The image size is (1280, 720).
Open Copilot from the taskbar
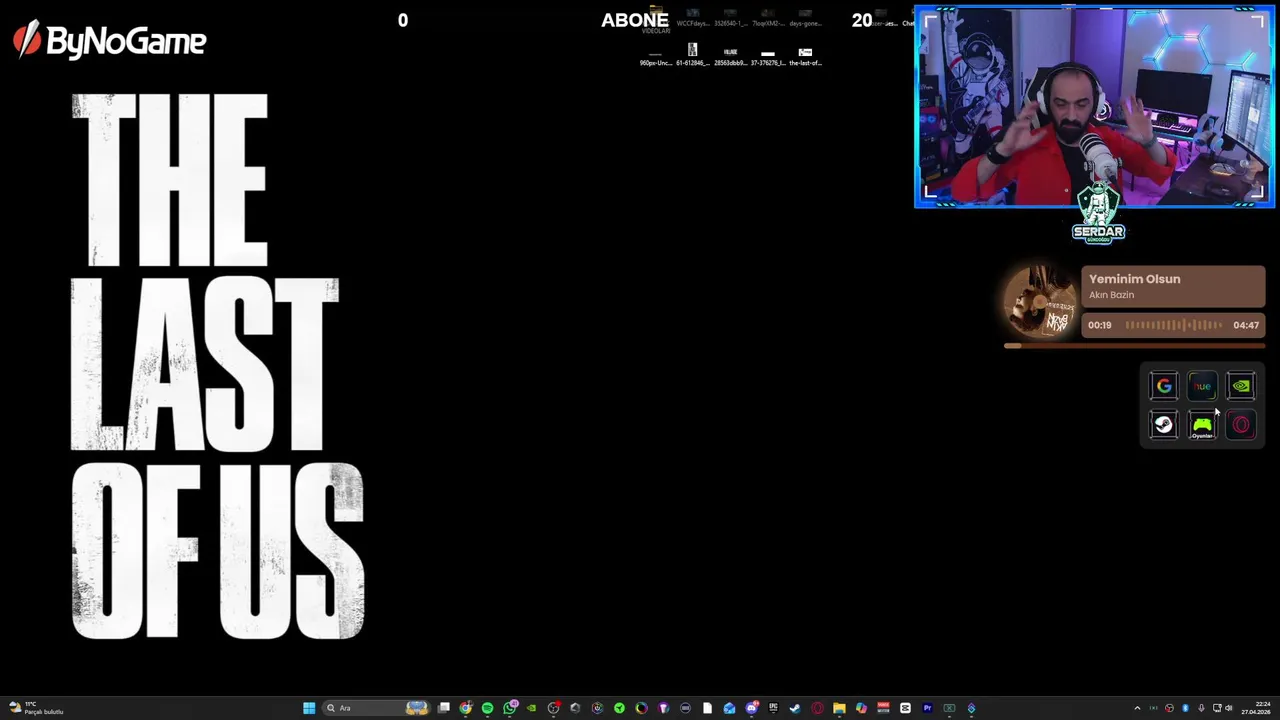(861, 708)
